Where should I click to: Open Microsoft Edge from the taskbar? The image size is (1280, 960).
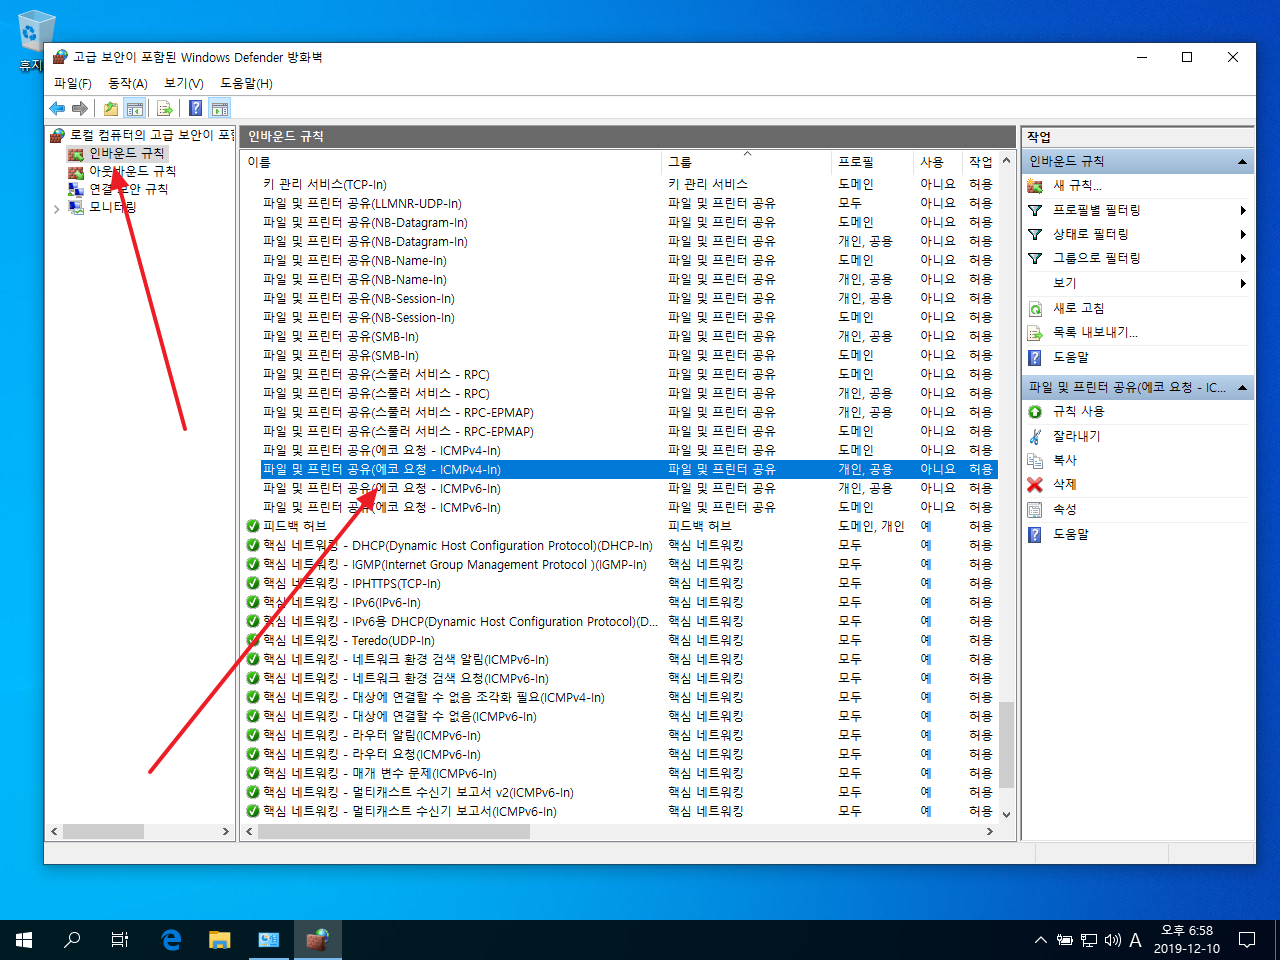click(x=171, y=940)
